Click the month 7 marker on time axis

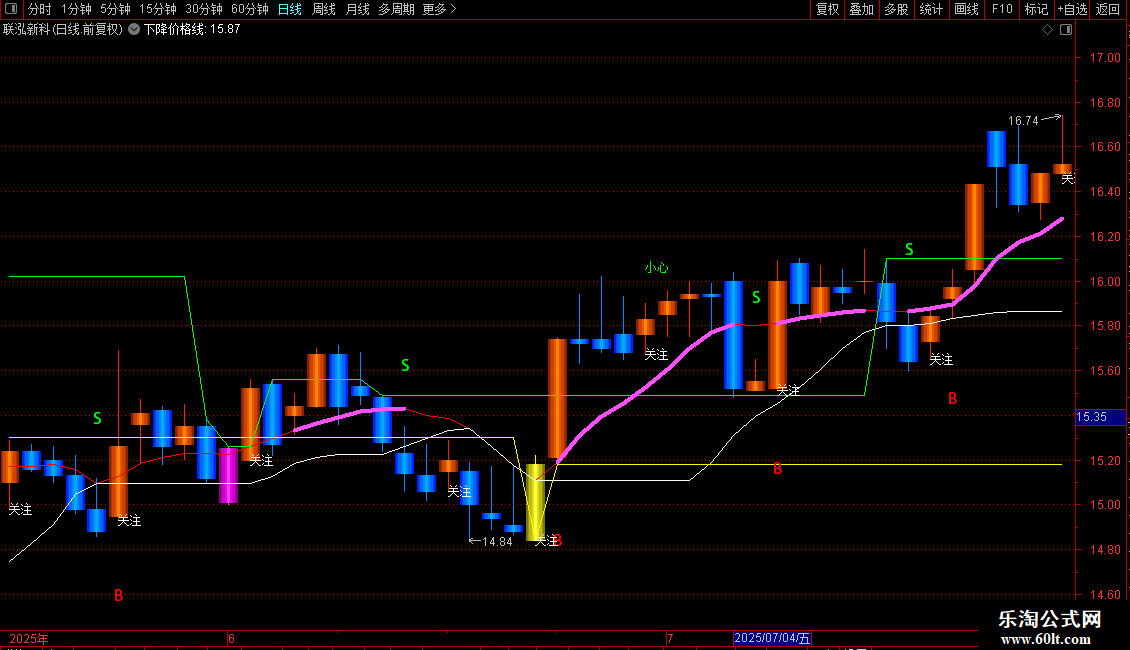pyautogui.click(x=669, y=638)
